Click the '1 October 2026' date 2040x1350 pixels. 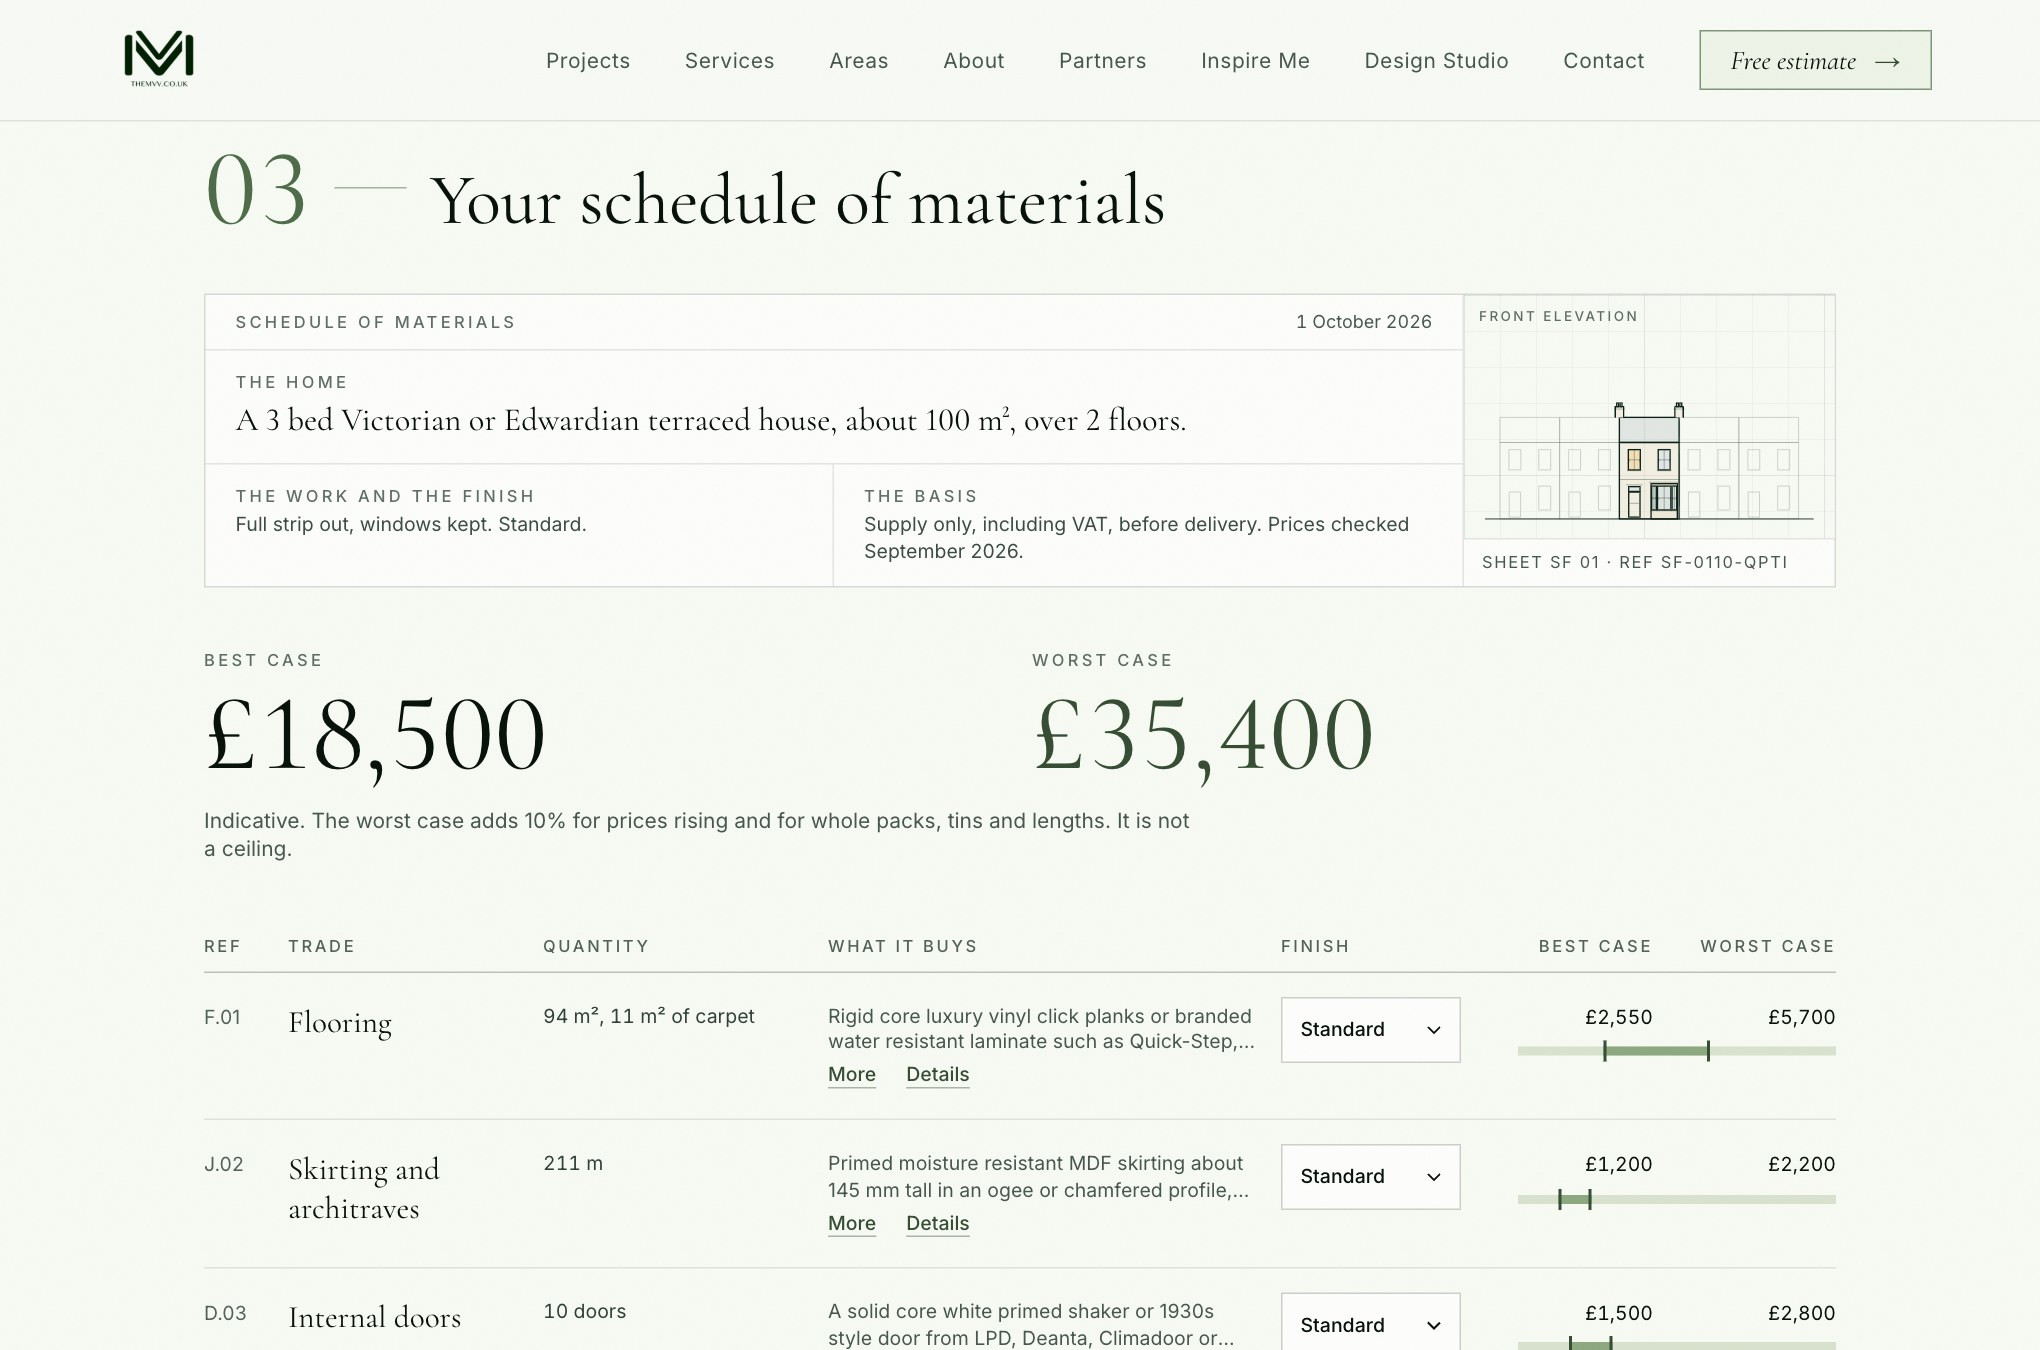pyautogui.click(x=1364, y=322)
